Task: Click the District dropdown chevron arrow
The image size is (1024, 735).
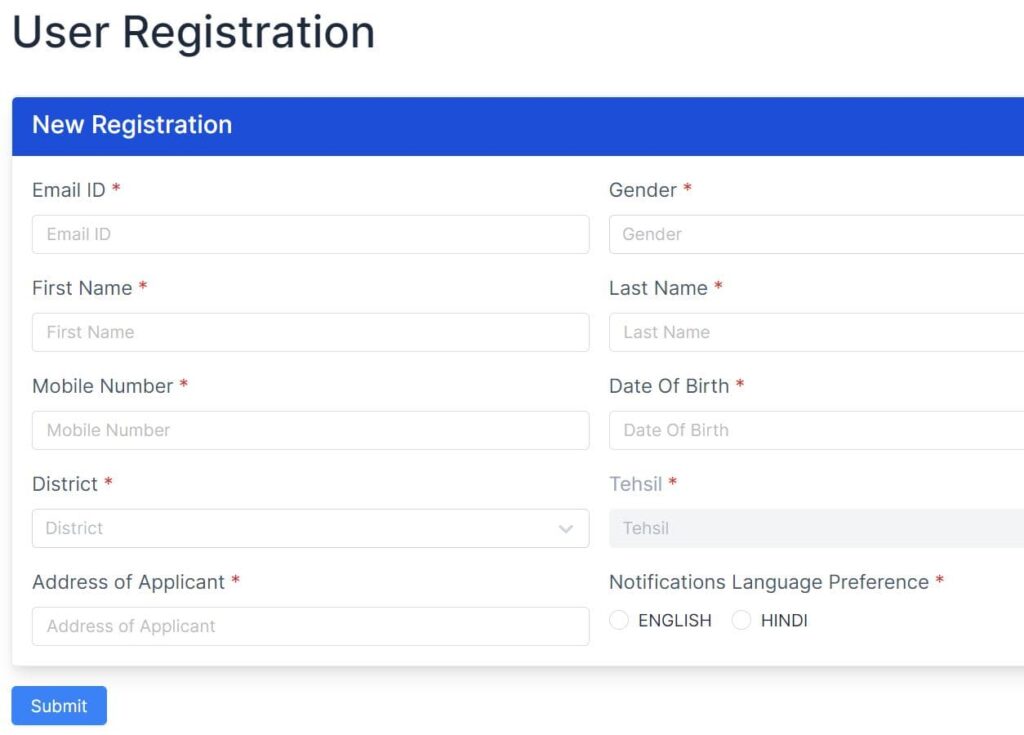Action: coord(566,529)
